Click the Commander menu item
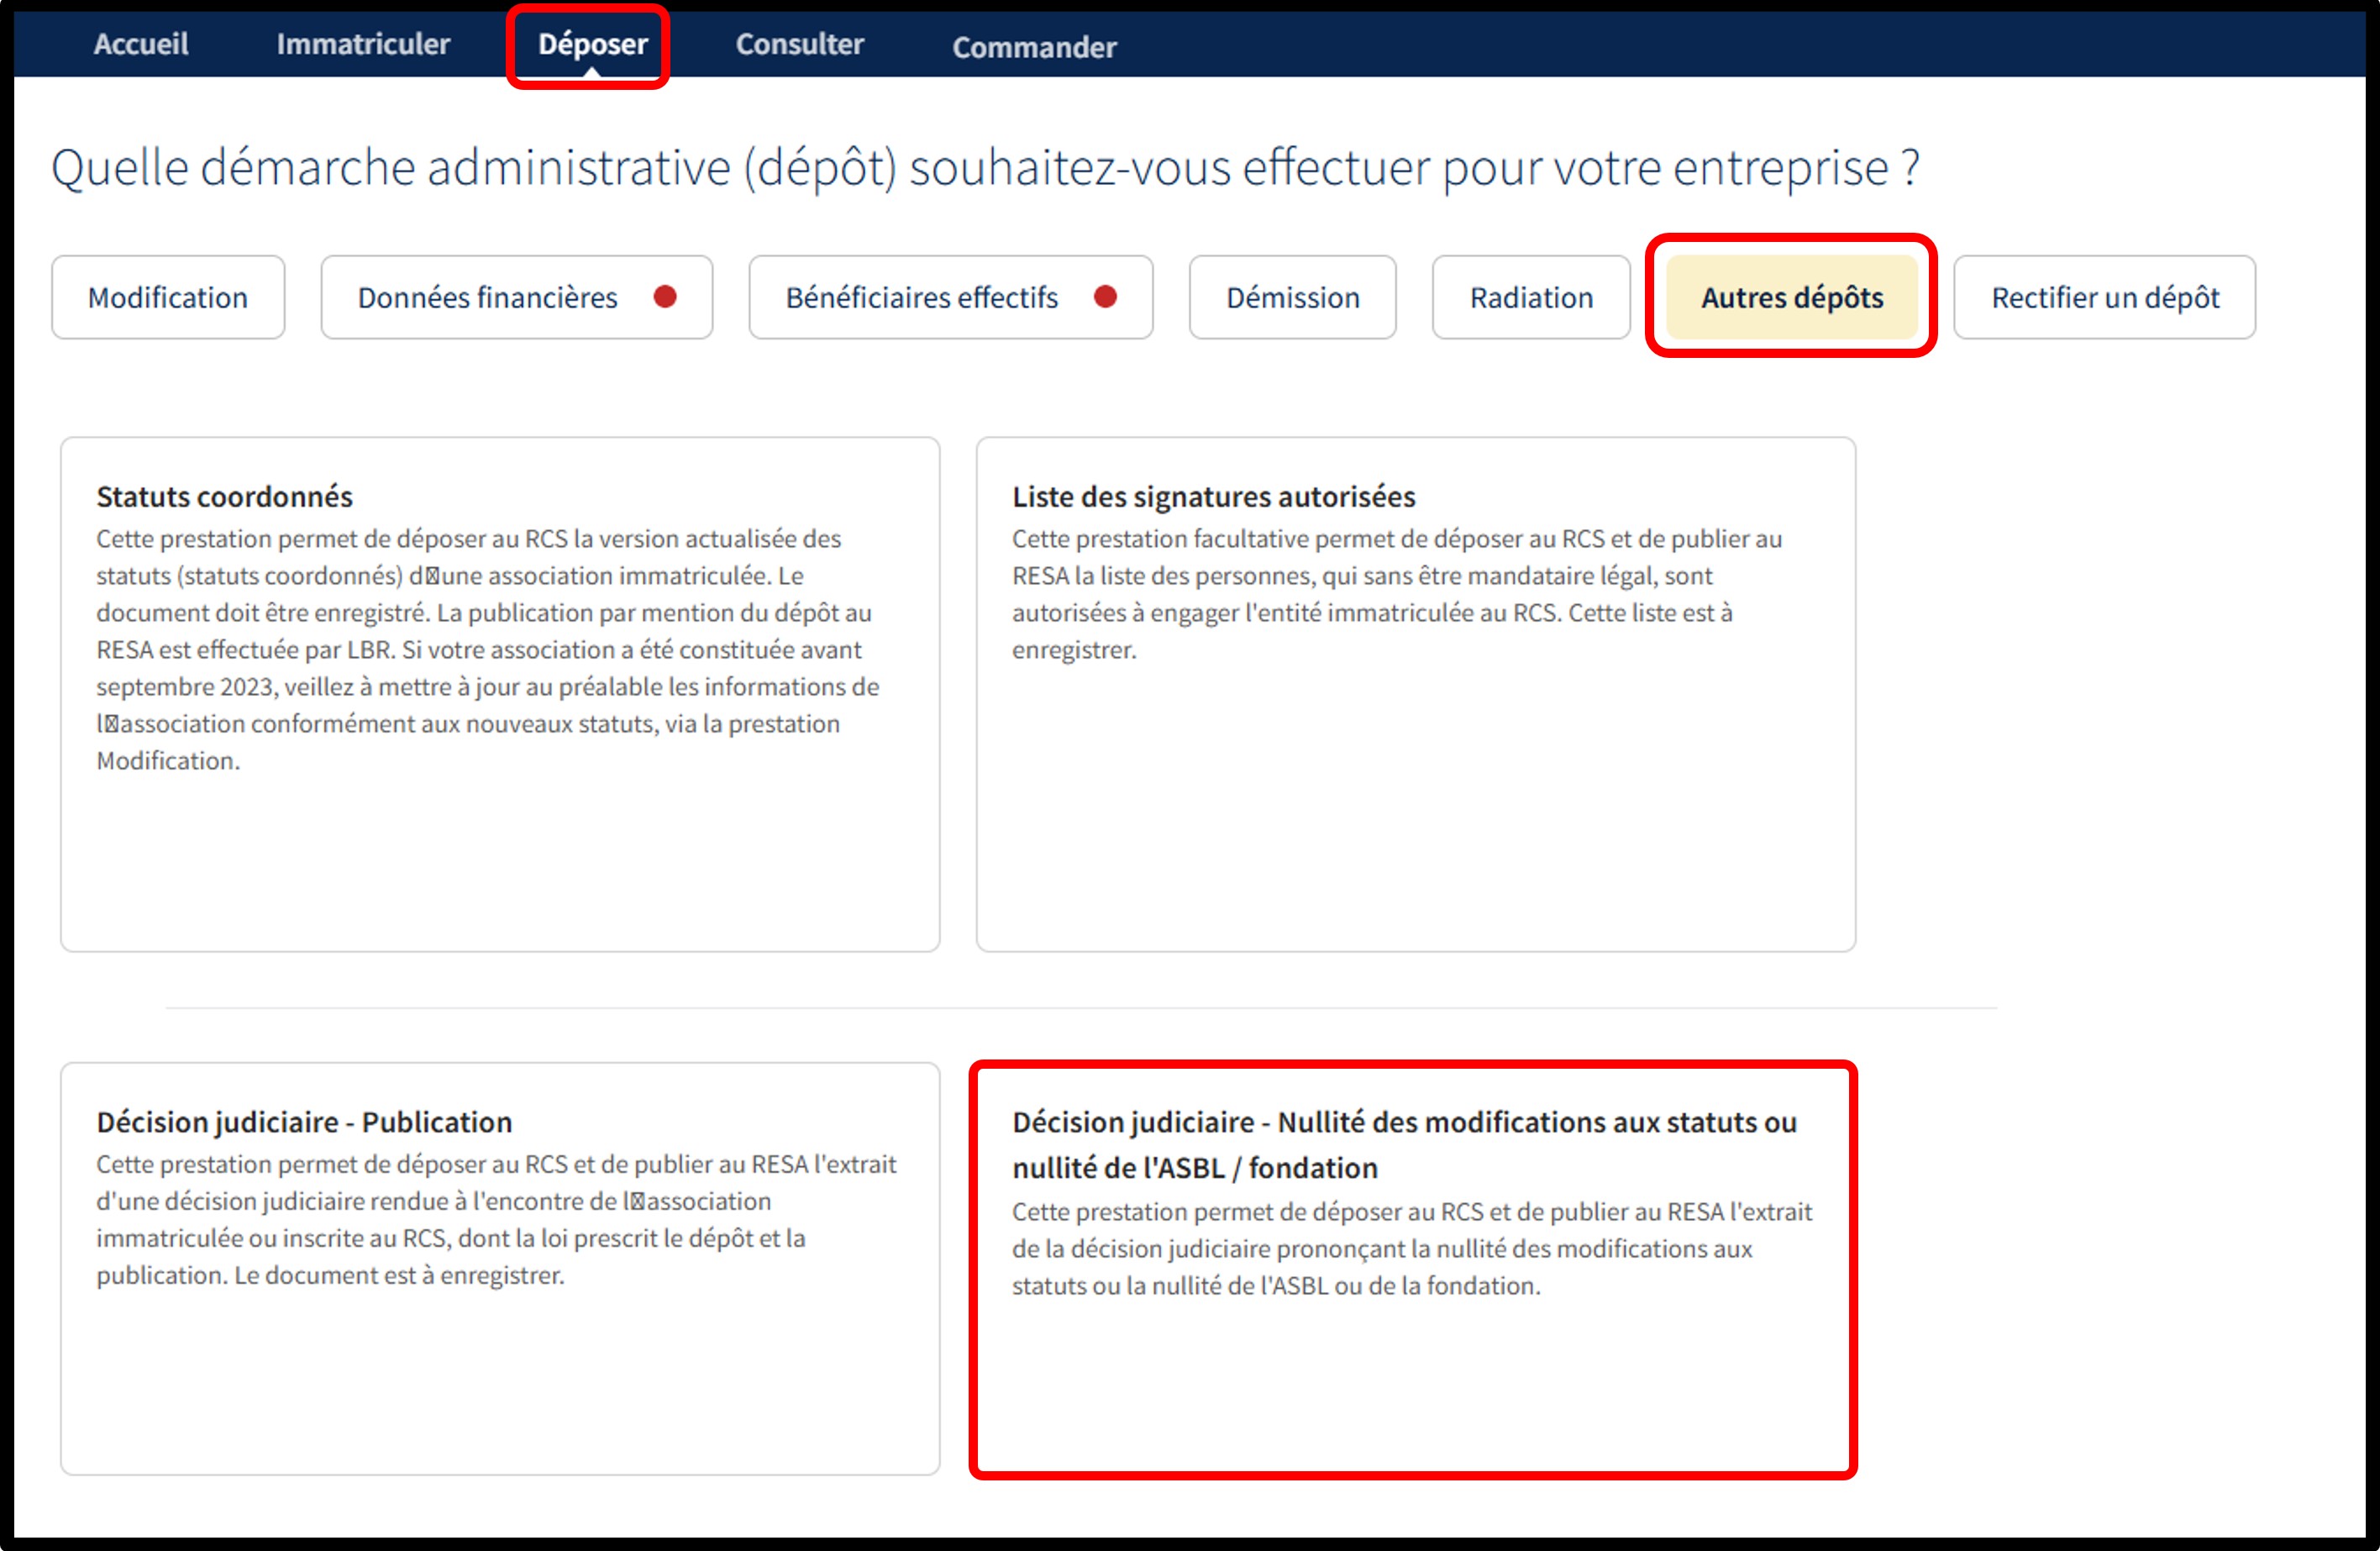Screen dimensions: 2380x1551 click(x=1033, y=47)
